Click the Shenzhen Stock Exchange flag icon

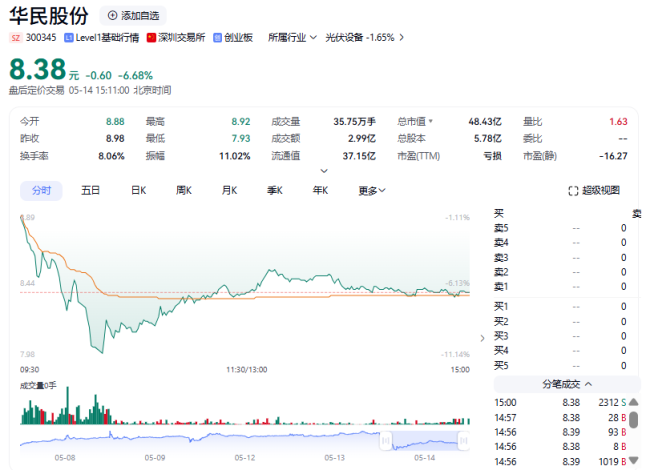click(152, 37)
